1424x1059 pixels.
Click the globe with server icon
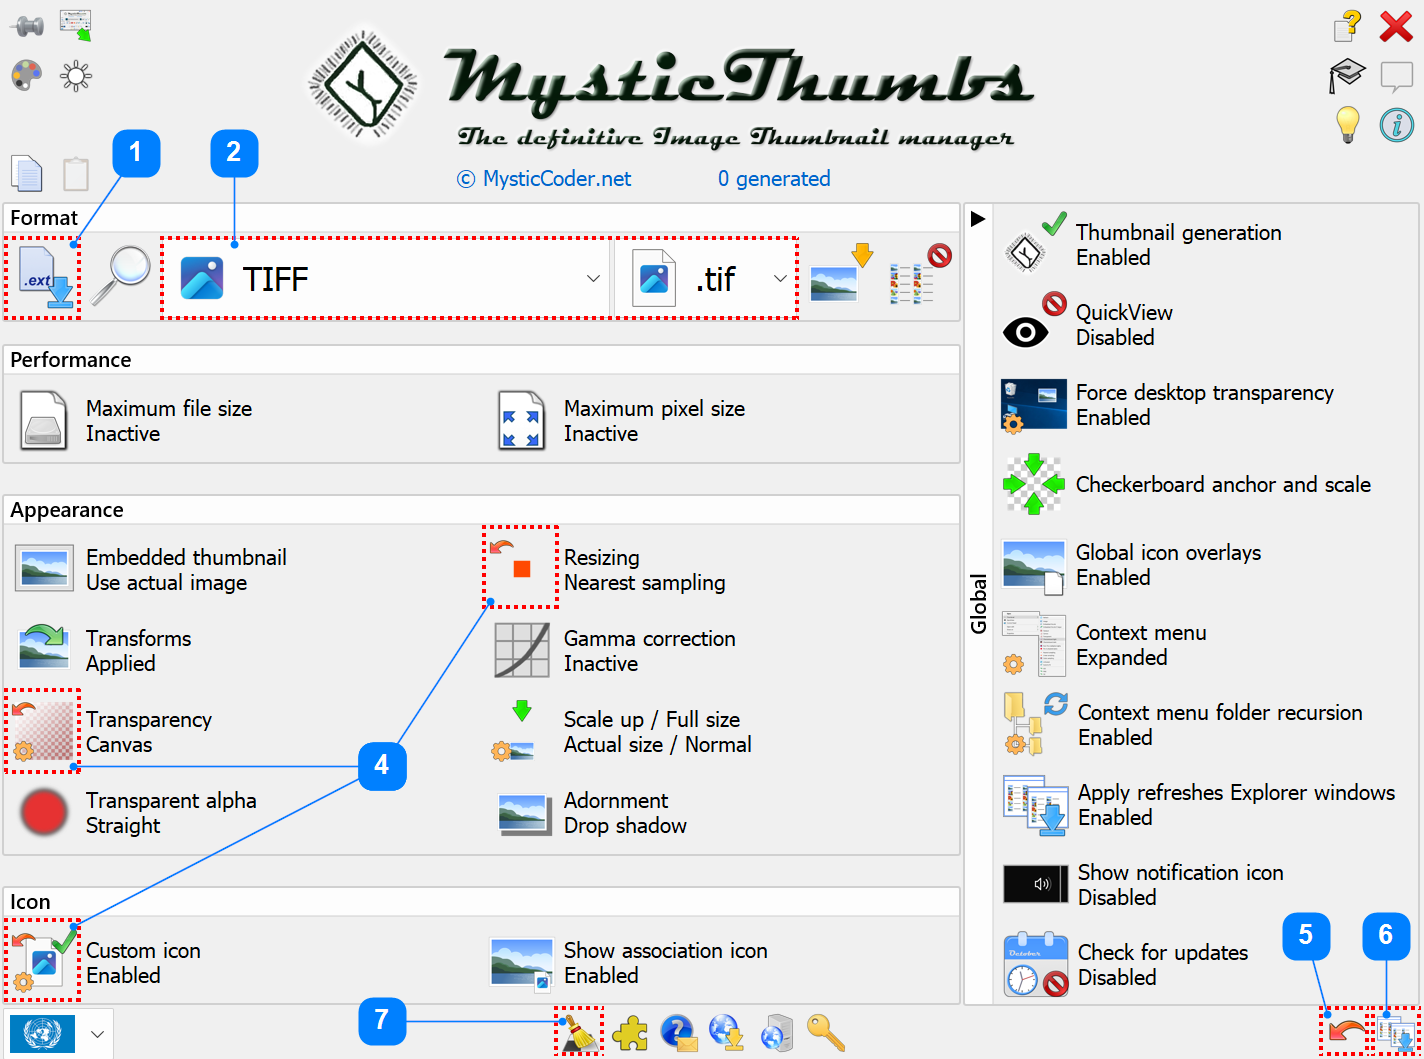[776, 1033]
